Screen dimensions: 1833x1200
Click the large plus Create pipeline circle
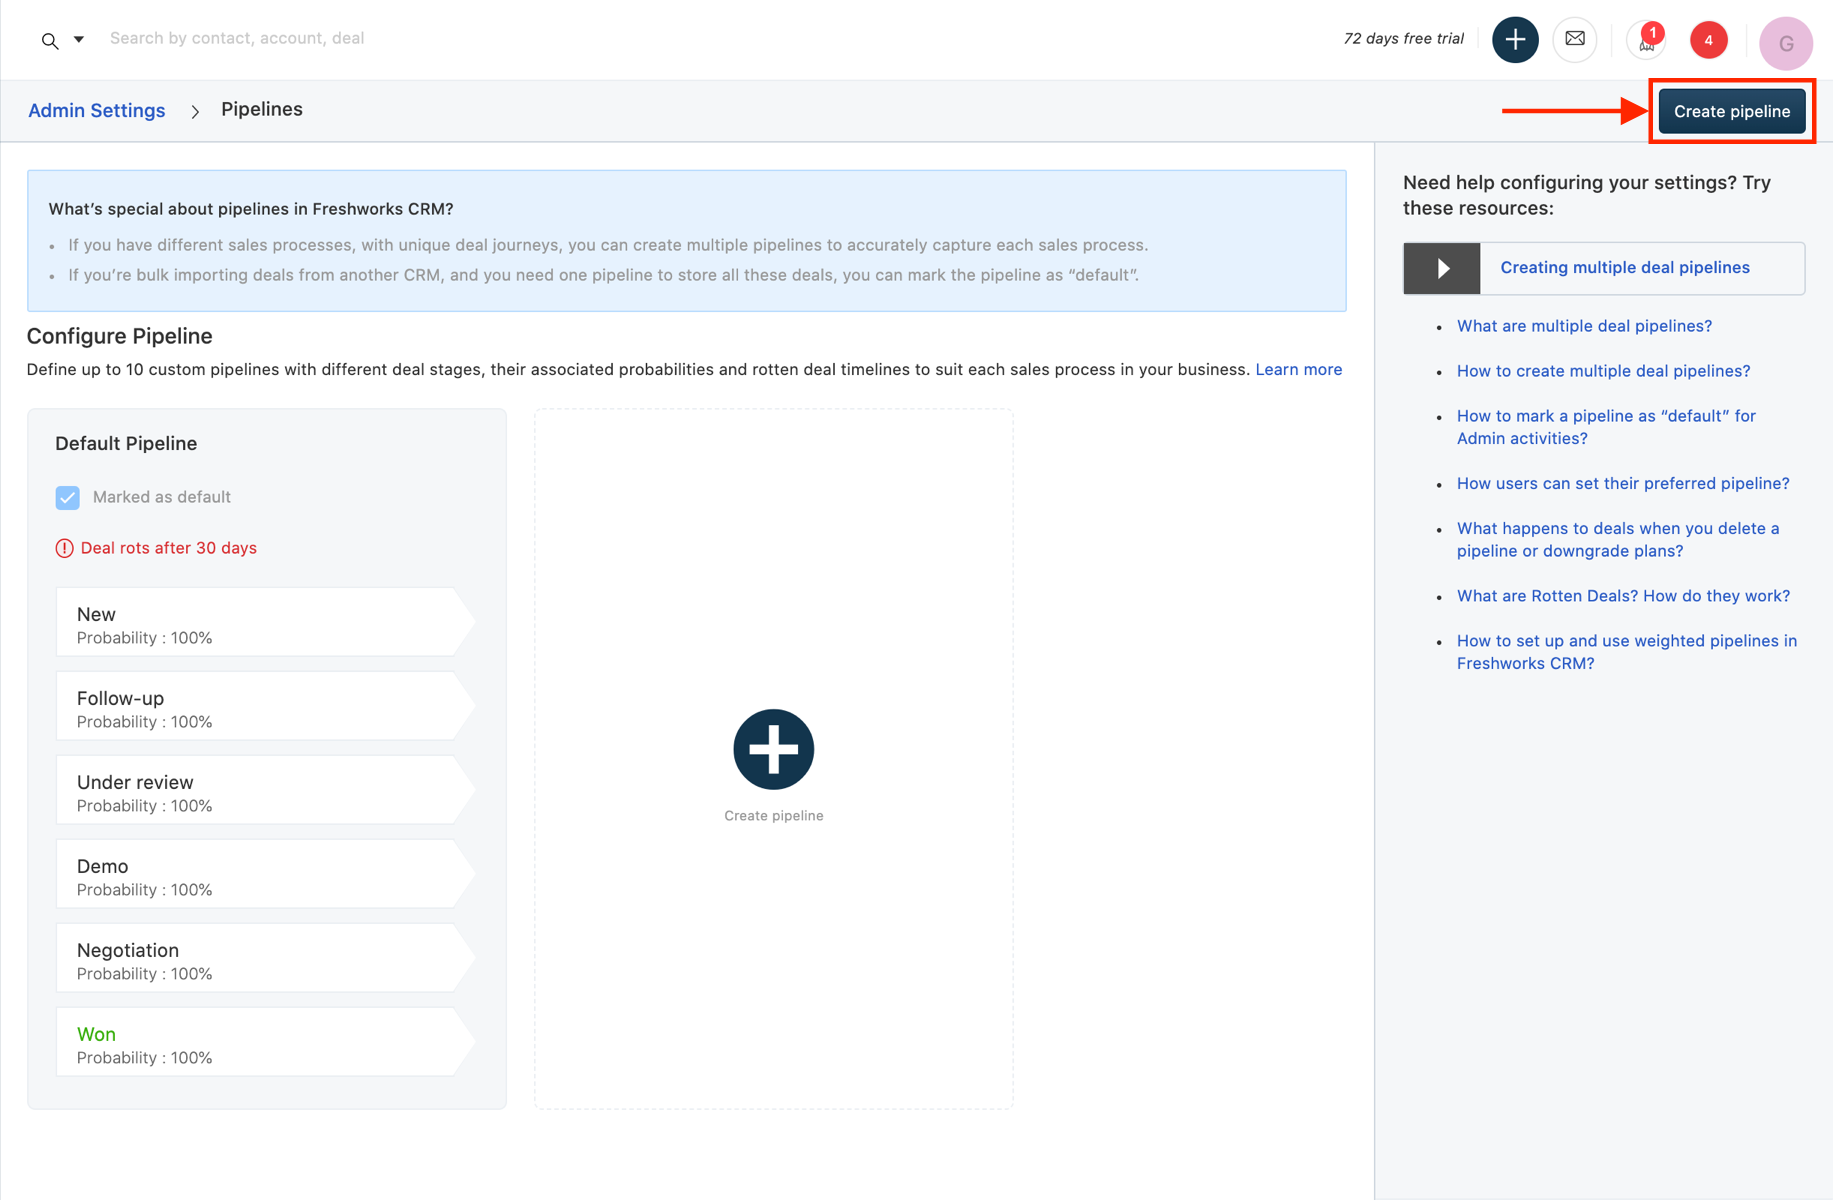774,749
